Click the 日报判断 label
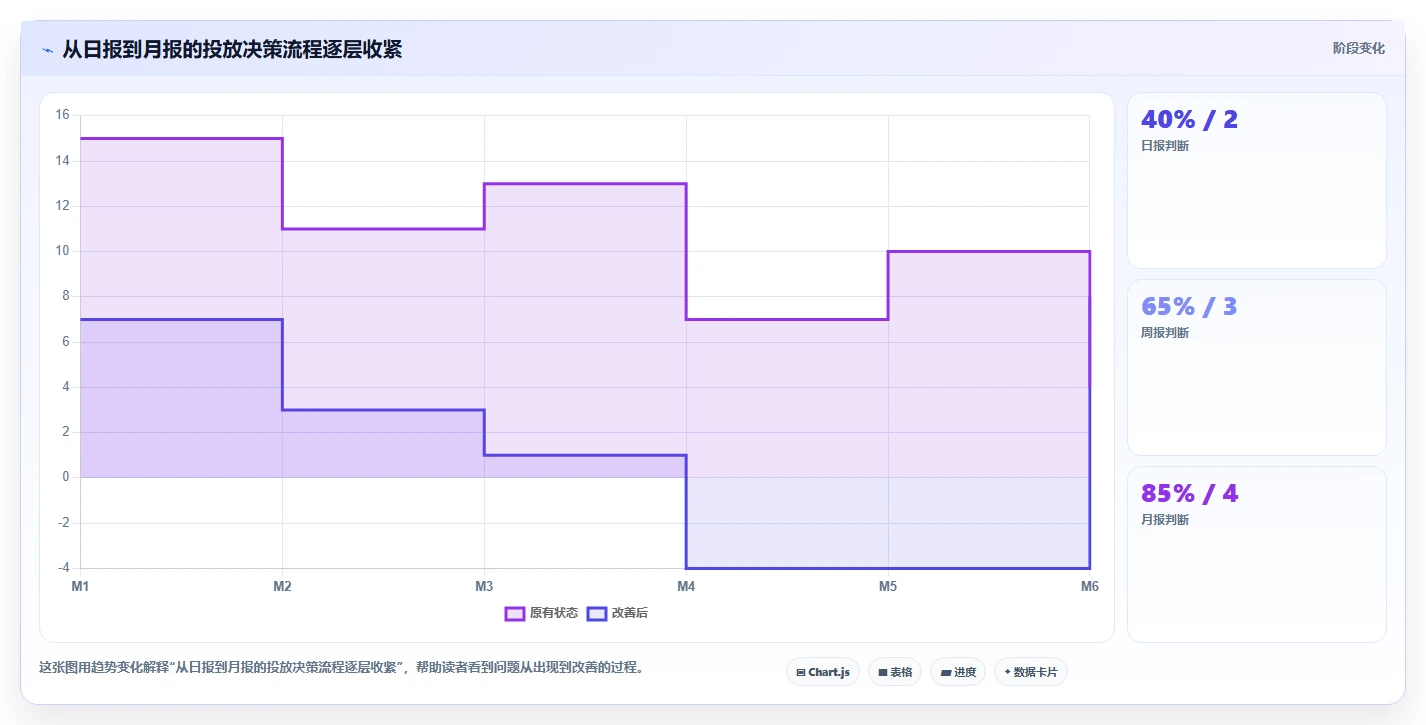The width and height of the screenshot is (1426, 725). pos(1165,146)
